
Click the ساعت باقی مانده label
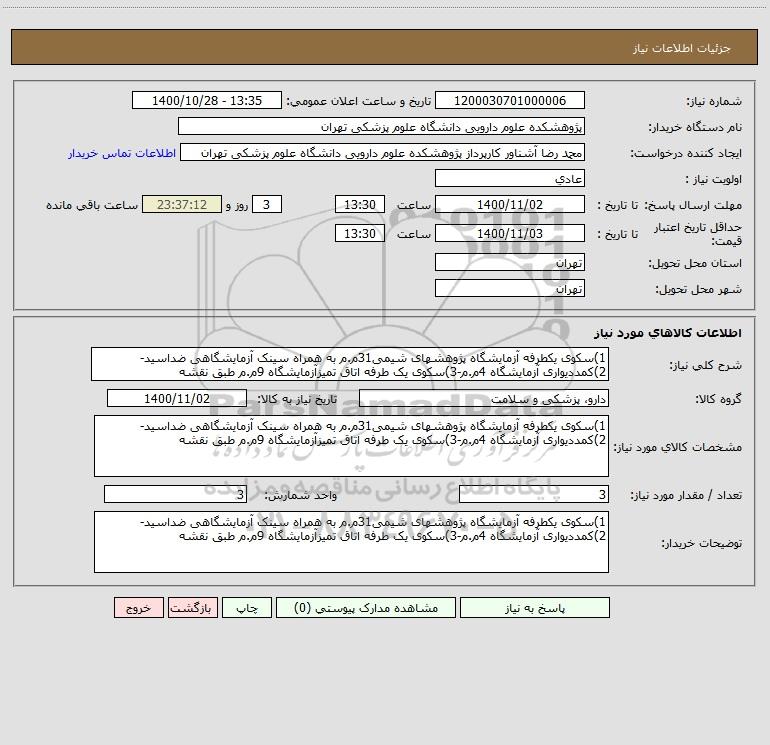point(92,205)
